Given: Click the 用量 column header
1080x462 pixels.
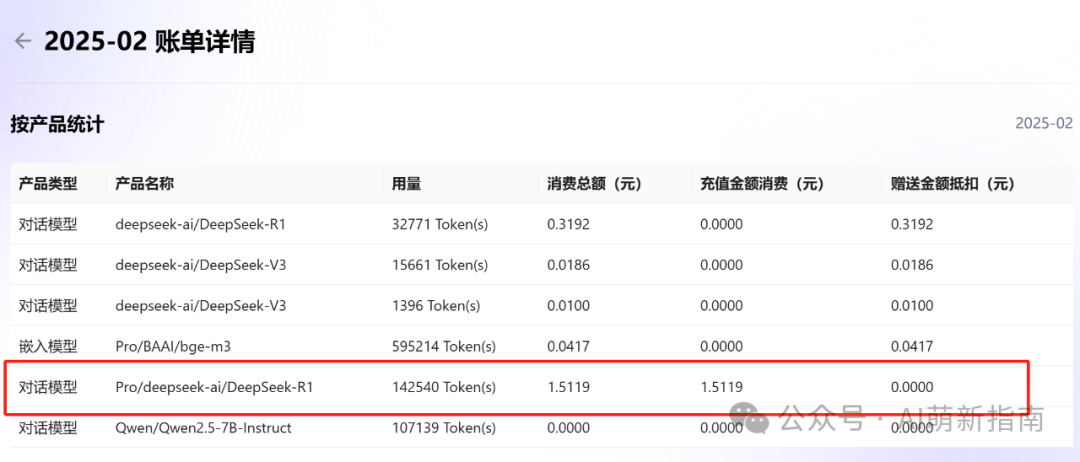Looking at the screenshot, I should point(406,184).
